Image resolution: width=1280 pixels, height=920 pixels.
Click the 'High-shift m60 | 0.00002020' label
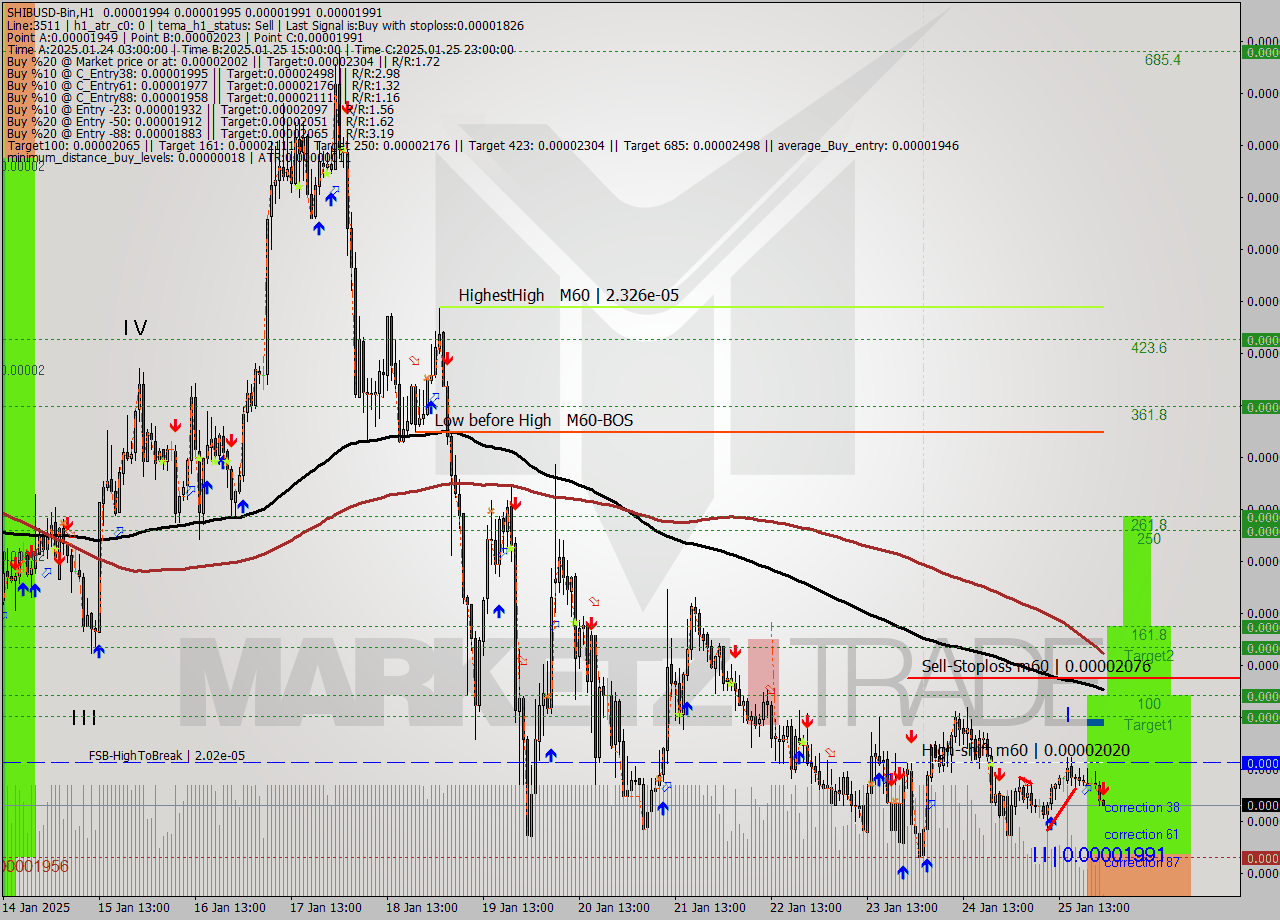[1026, 750]
